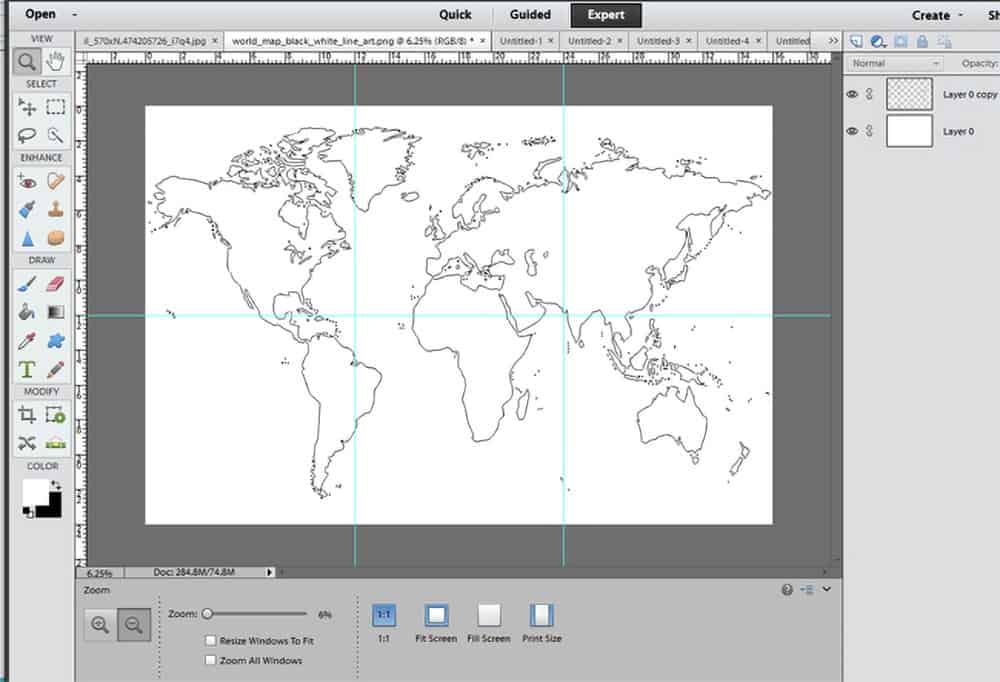Switch to the Quick editing mode tab
The image size is (1000, 682).
(455, 14)
